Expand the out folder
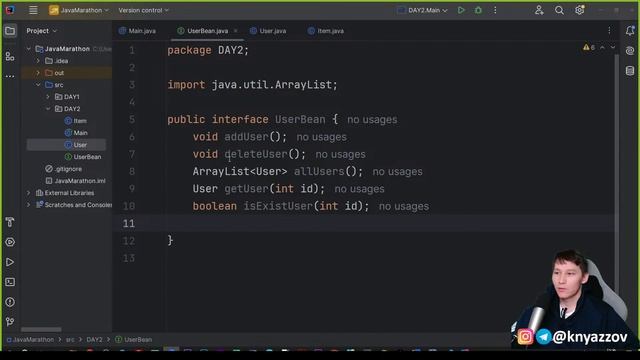640x360 pixels. click(38, 73)
